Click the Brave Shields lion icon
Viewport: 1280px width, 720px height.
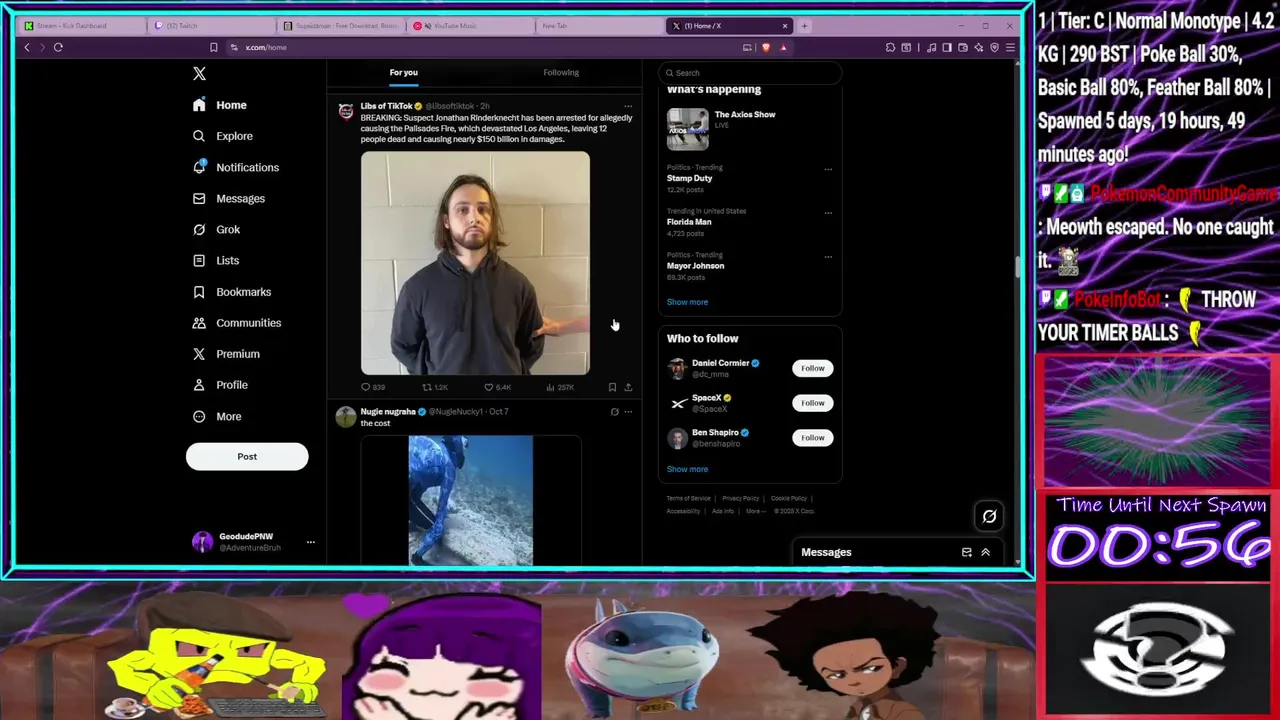(x=767, y=47)
